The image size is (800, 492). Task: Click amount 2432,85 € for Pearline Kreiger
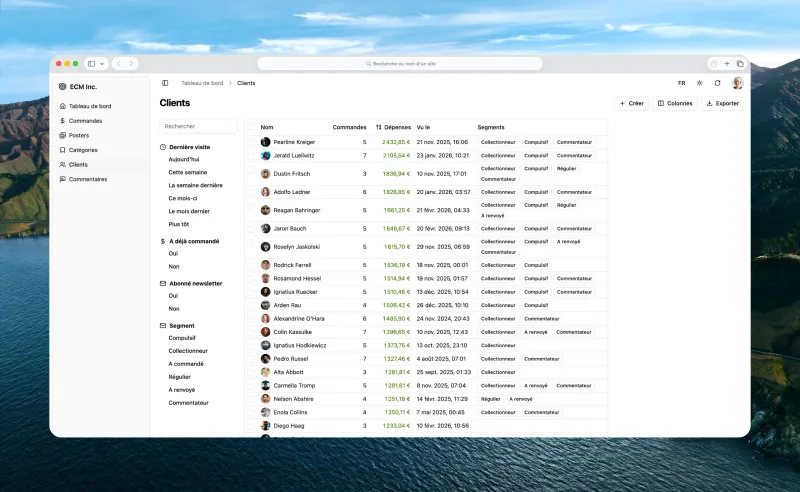[x=396, y=142]
